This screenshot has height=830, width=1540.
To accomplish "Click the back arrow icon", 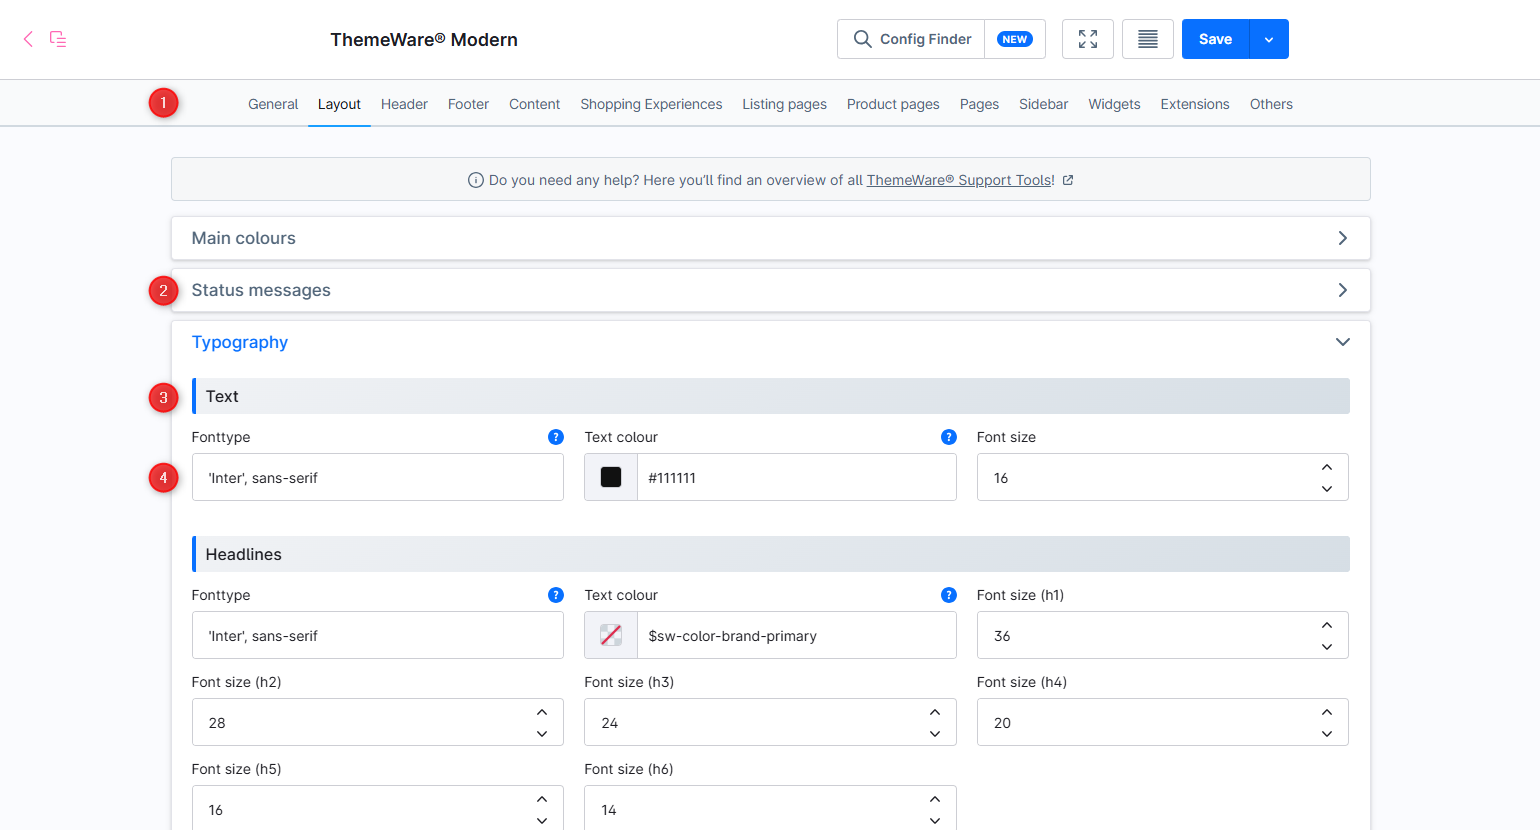I will (x=28, y=39).
